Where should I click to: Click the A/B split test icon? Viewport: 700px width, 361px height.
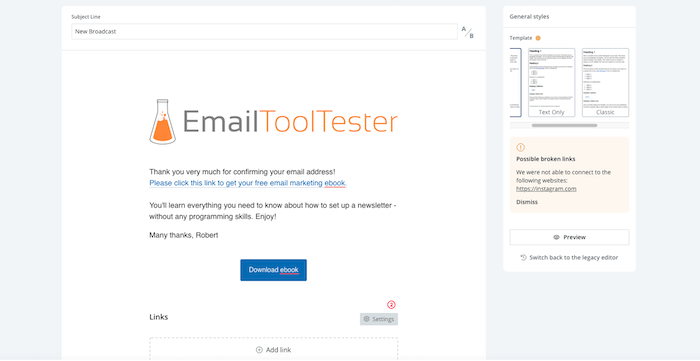pos(467,32)
